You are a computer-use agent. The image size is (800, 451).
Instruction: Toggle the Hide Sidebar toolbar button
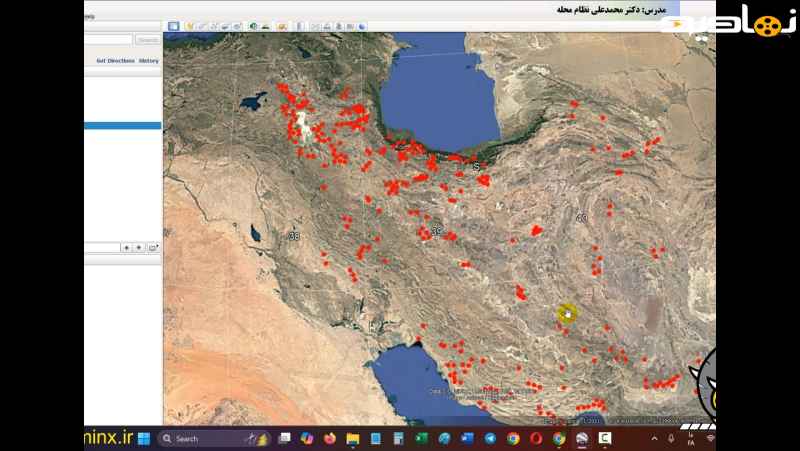pos(173,26)
